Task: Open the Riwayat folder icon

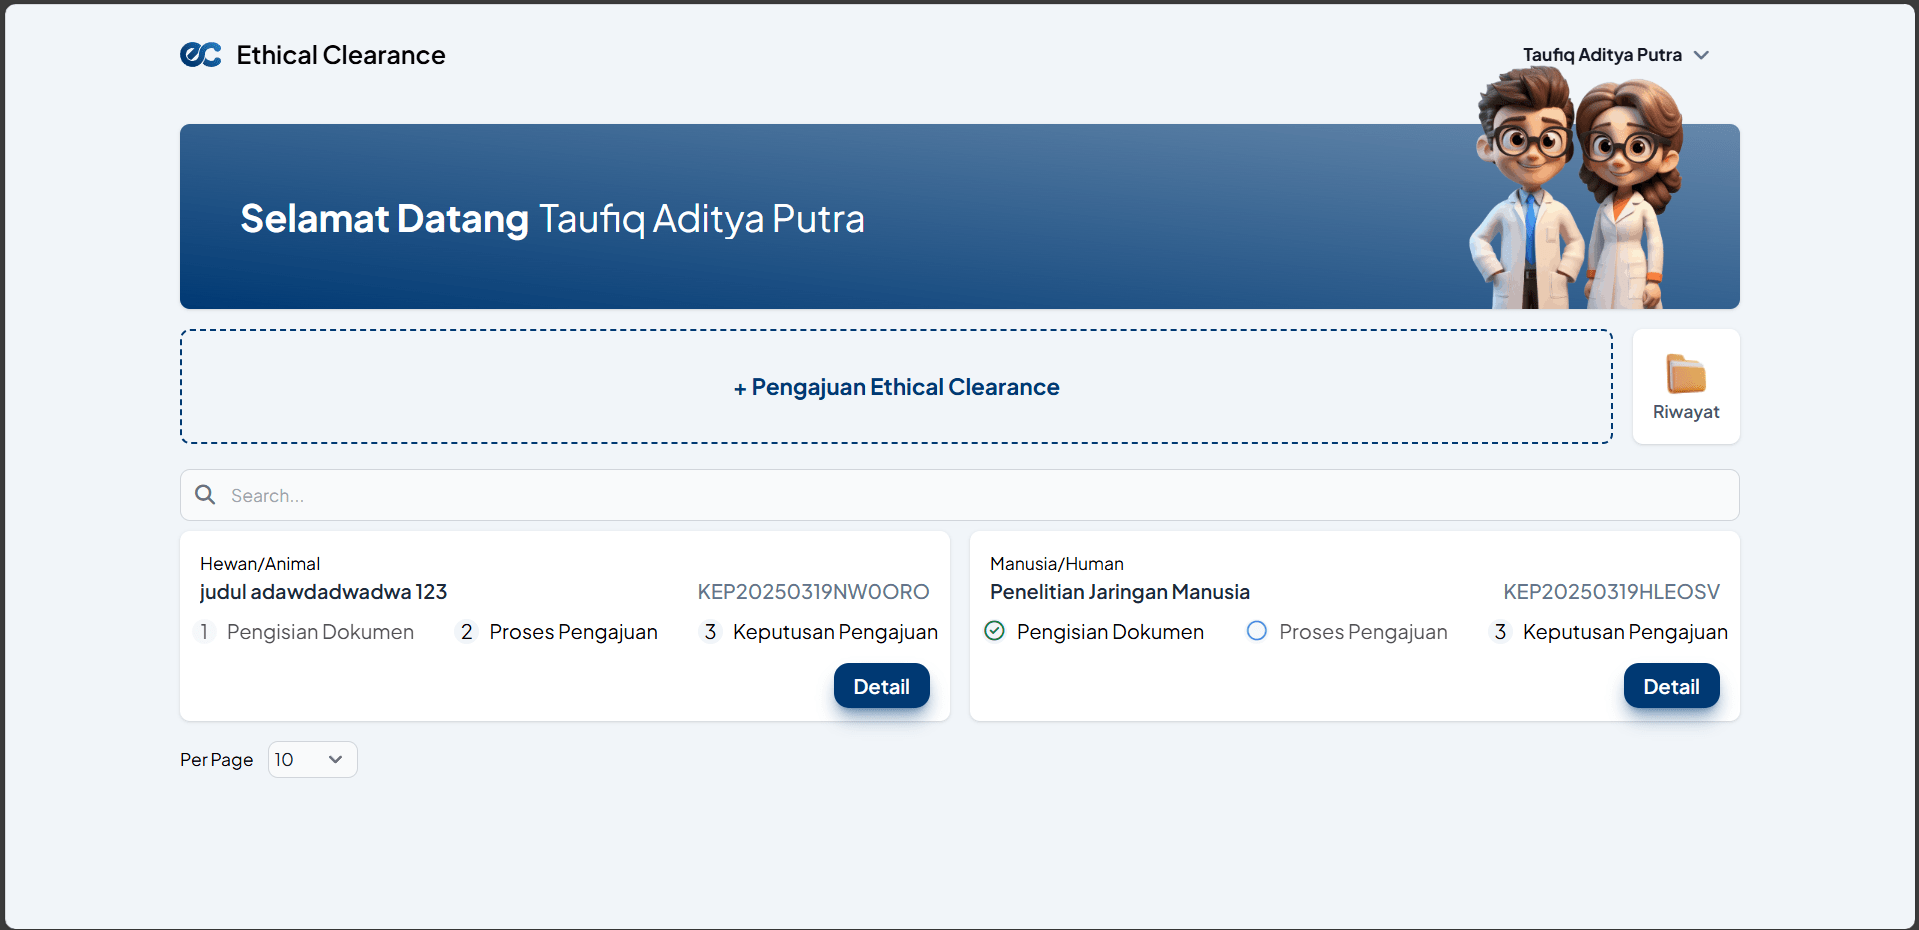Action: click(1686, 374)
